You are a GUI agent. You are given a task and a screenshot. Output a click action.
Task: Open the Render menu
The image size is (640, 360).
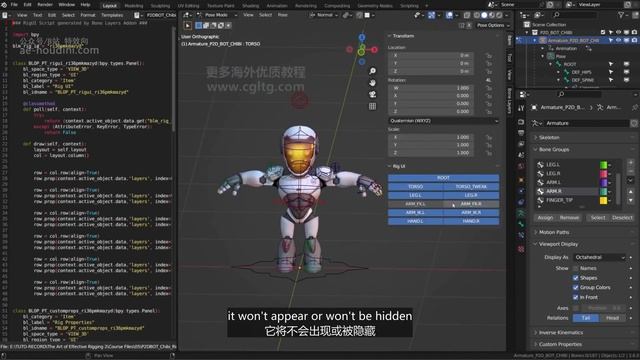pos(45,5)
